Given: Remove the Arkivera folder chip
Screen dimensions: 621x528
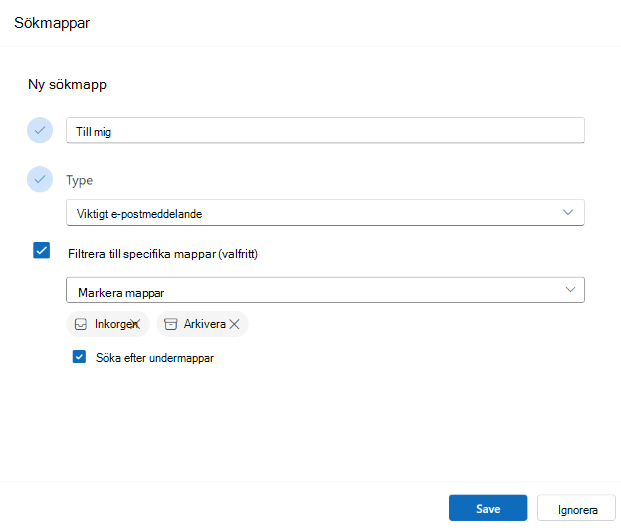Looking at the screenshot, I should click(x=234, y=324).
